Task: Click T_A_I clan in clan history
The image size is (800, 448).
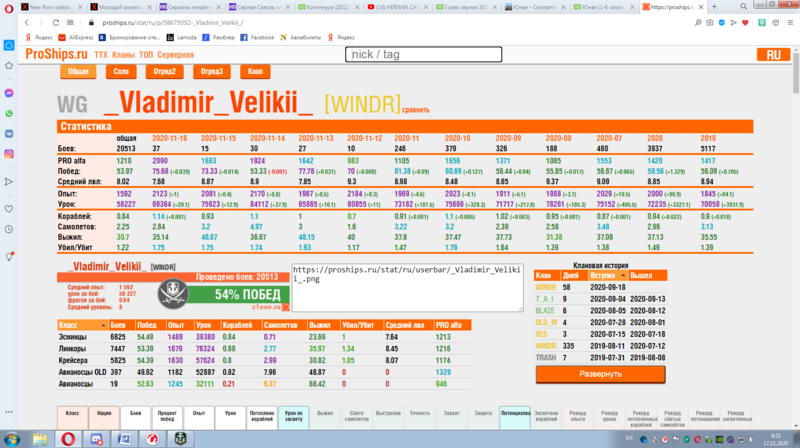Action: [544, 299]
